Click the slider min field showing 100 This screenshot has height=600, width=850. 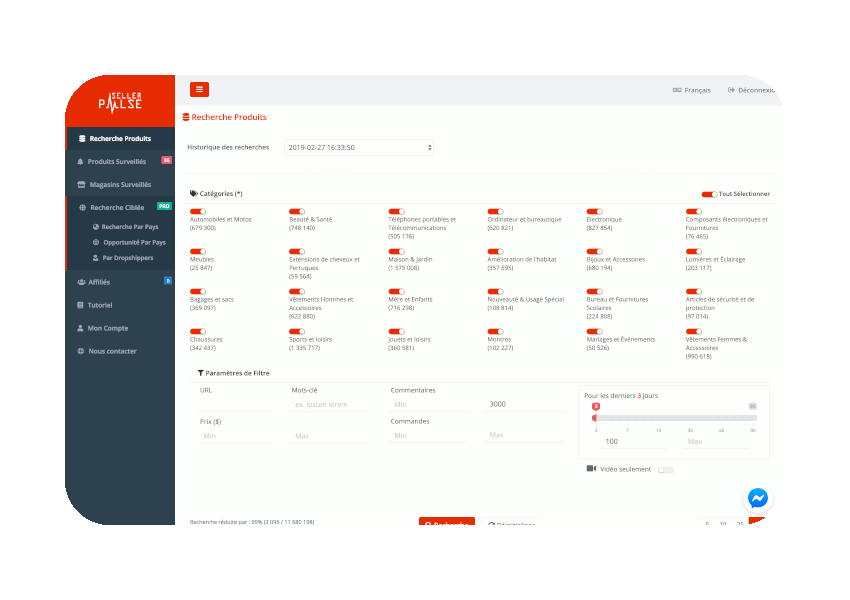click(x=633, y=442)
